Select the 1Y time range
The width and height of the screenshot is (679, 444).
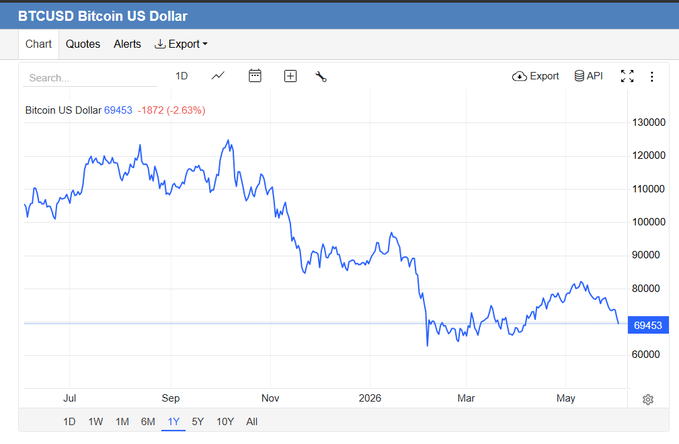173,421
